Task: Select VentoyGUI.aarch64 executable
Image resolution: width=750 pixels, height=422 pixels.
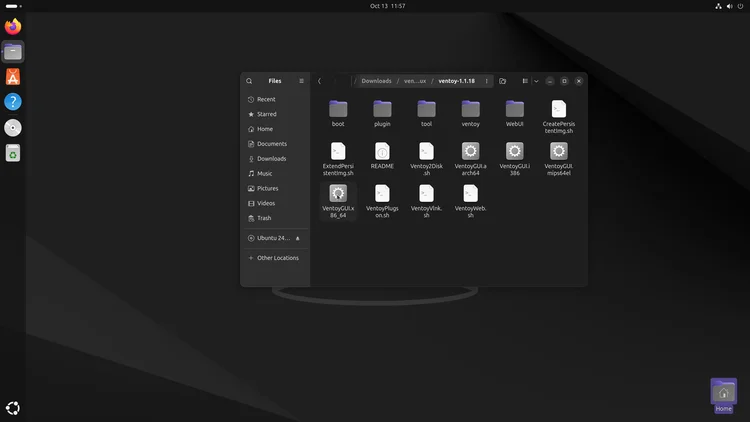Action: click(x=470, y=159)
